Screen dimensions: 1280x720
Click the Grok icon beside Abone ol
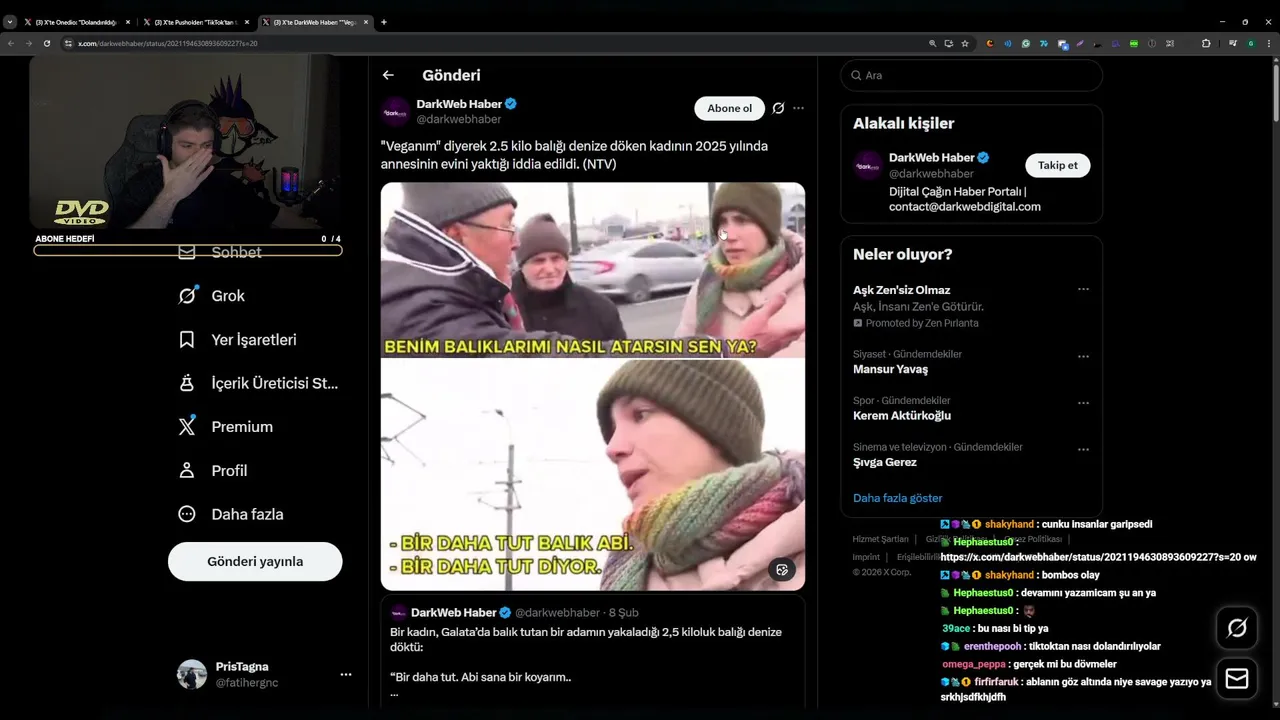[x=778, y=108]
